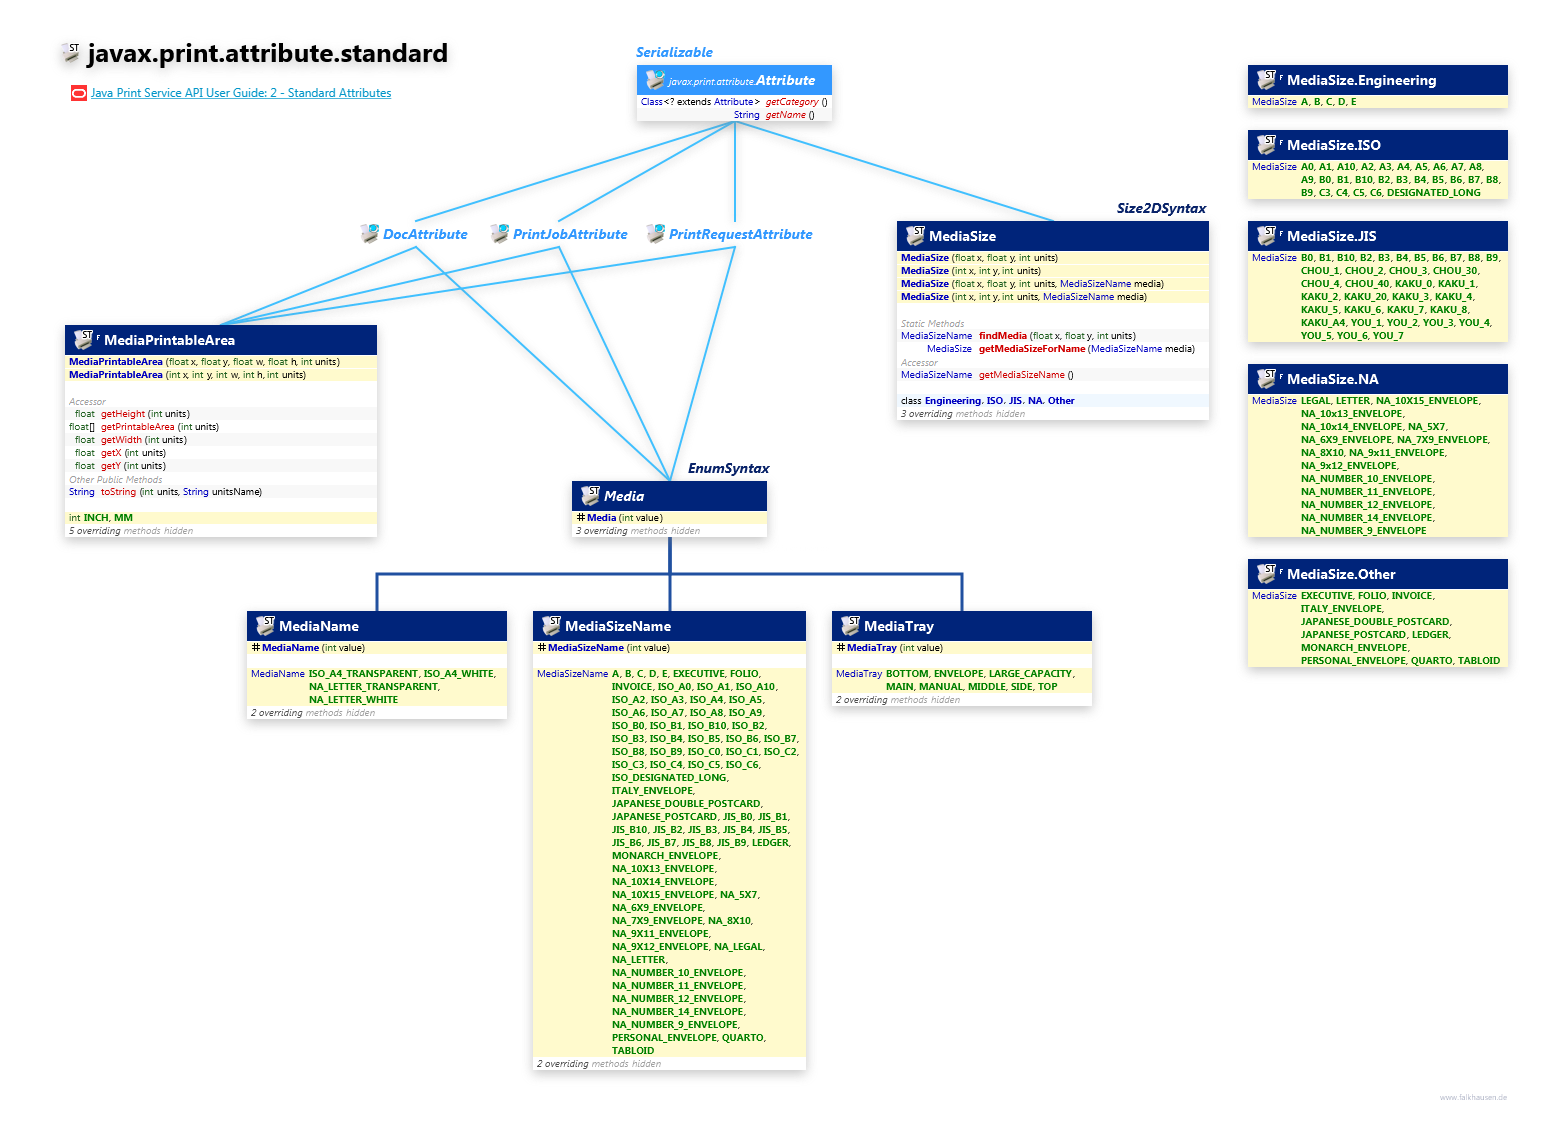Screen dimensions: 1564x1143
Task: Click the MediaSize class icon
Action: (915, 236)
